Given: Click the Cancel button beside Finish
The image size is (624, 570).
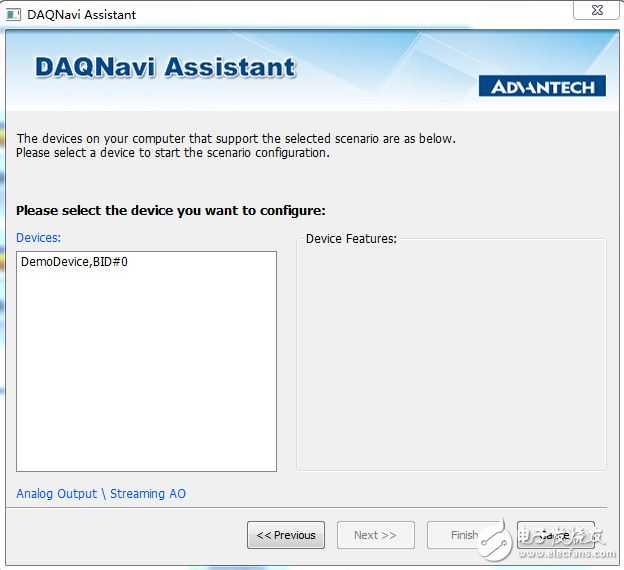Looking at the screenshot, I should pos(556,535).
